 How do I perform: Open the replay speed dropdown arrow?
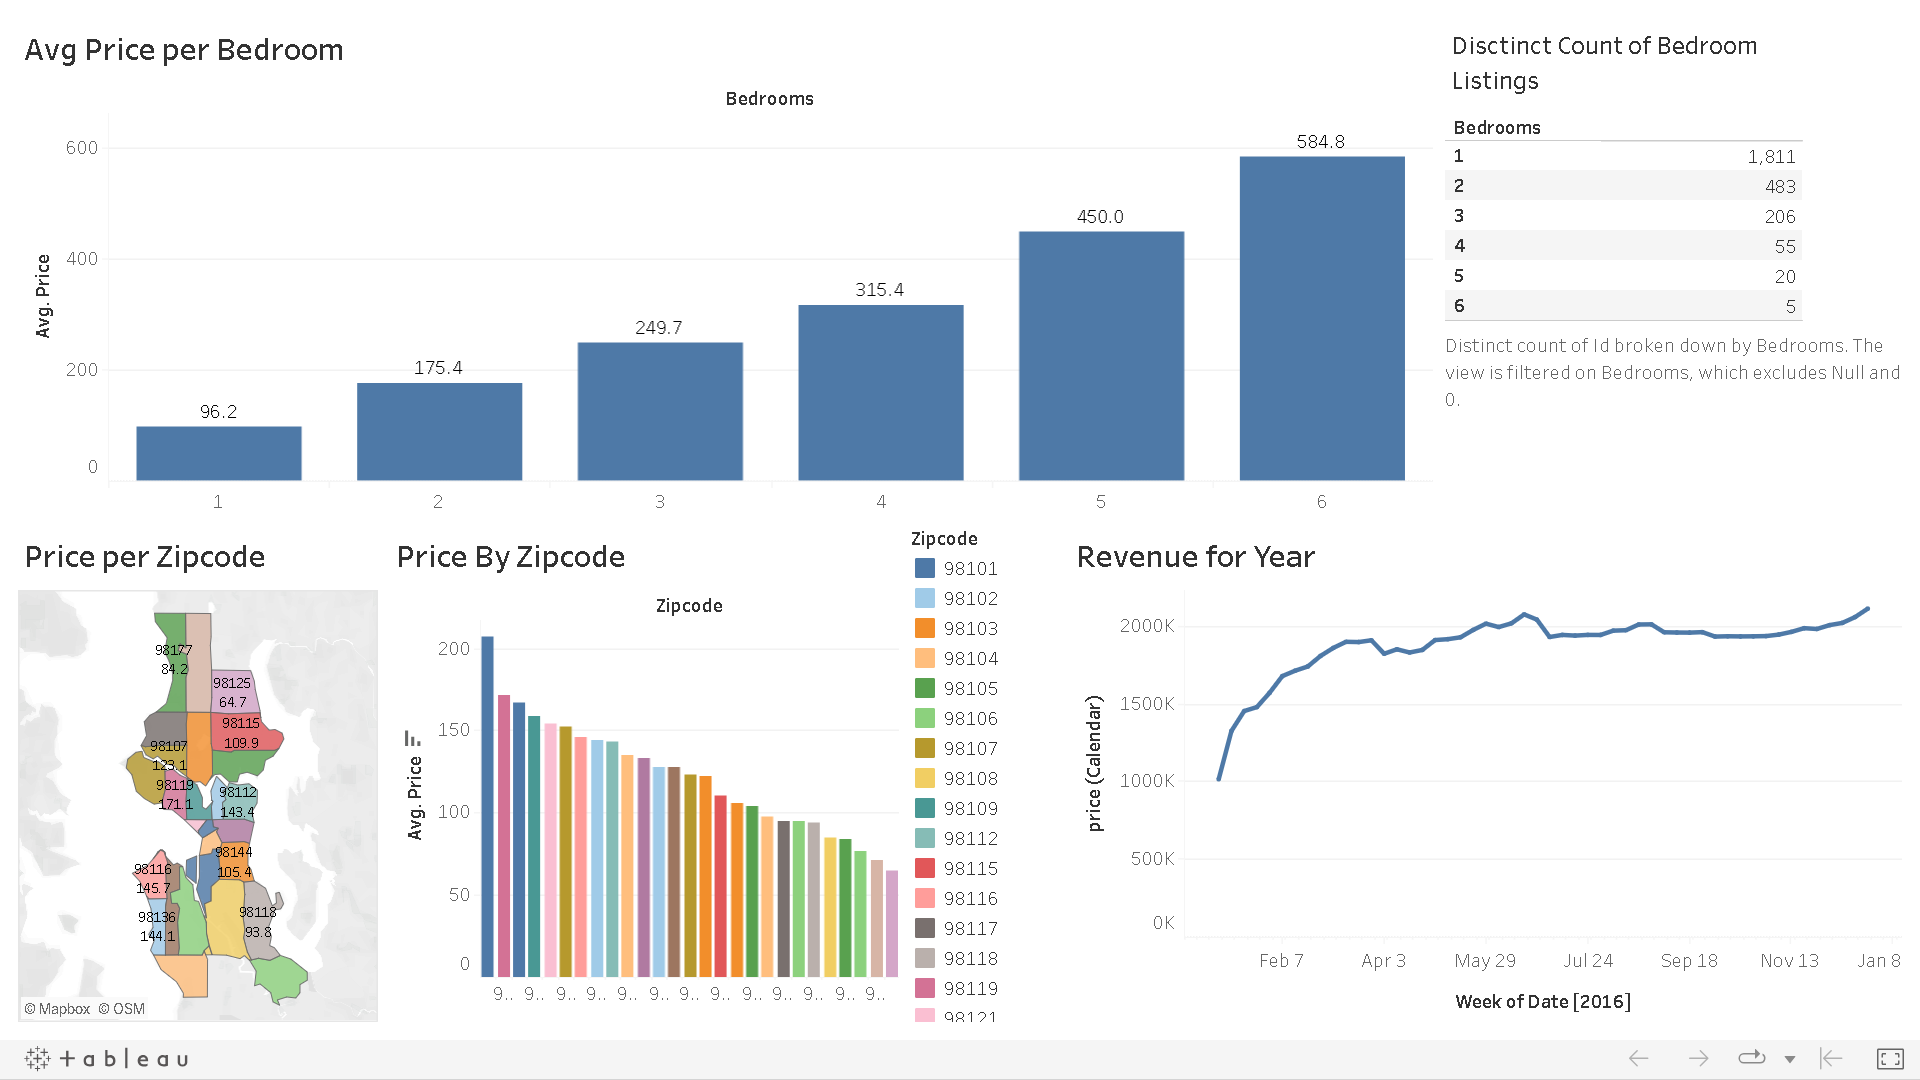1790,1058
